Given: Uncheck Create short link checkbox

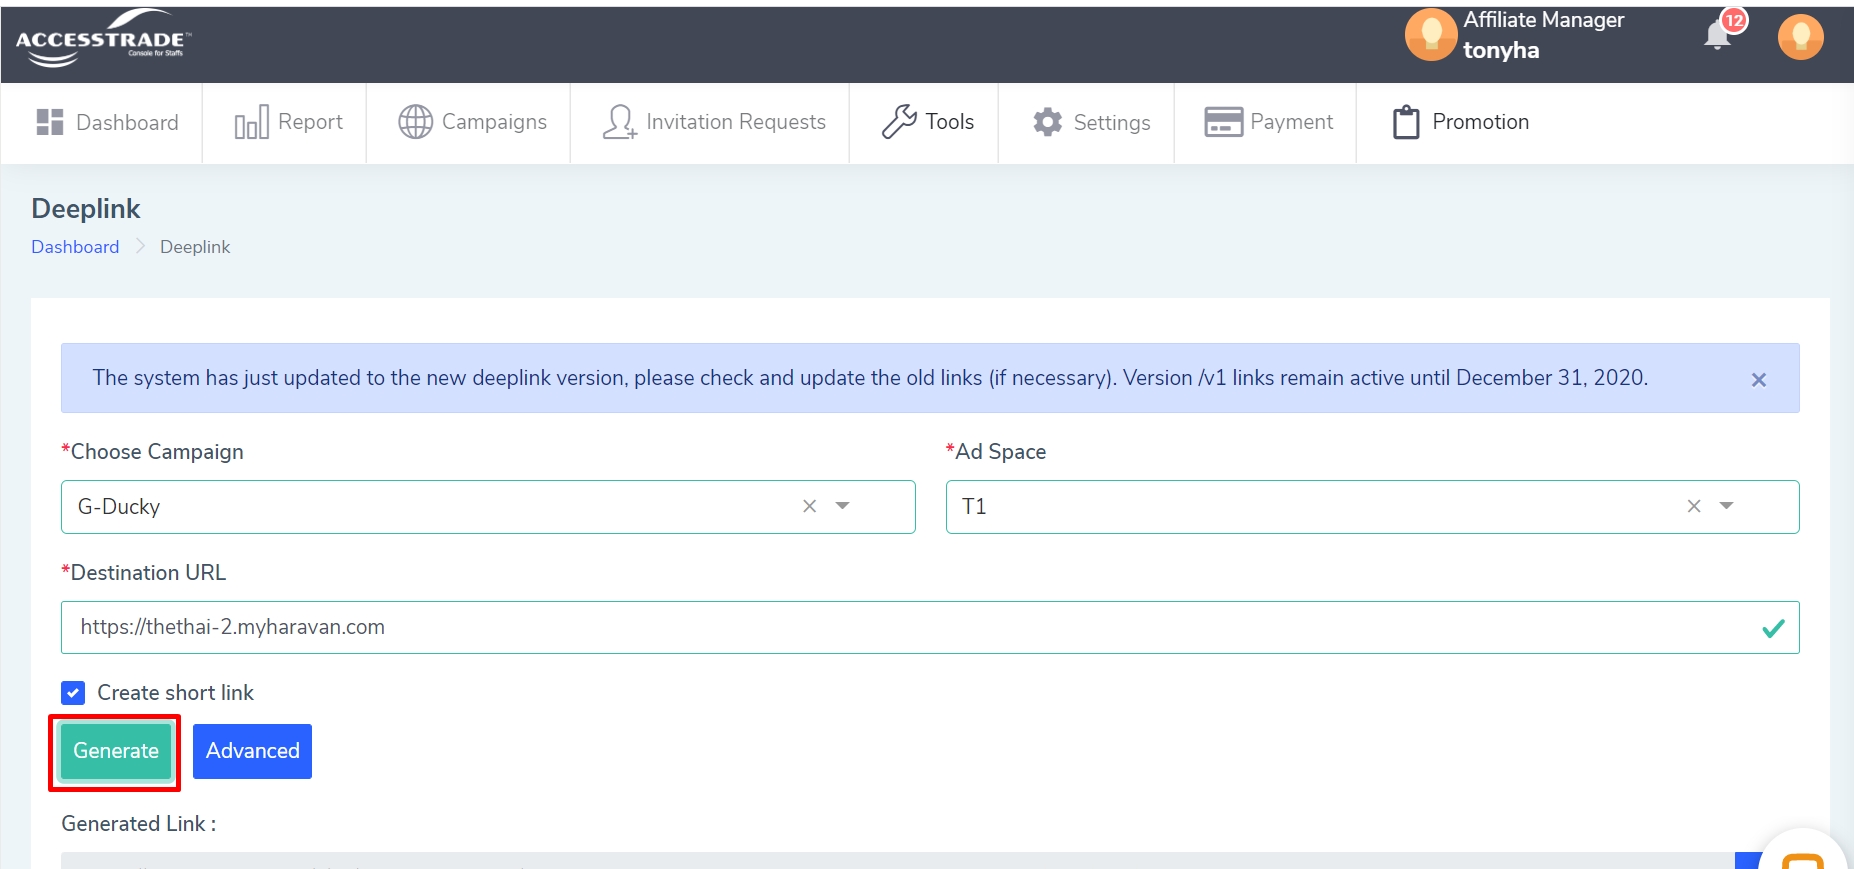Looking at the screenshot, I should (x=73, y=693).
